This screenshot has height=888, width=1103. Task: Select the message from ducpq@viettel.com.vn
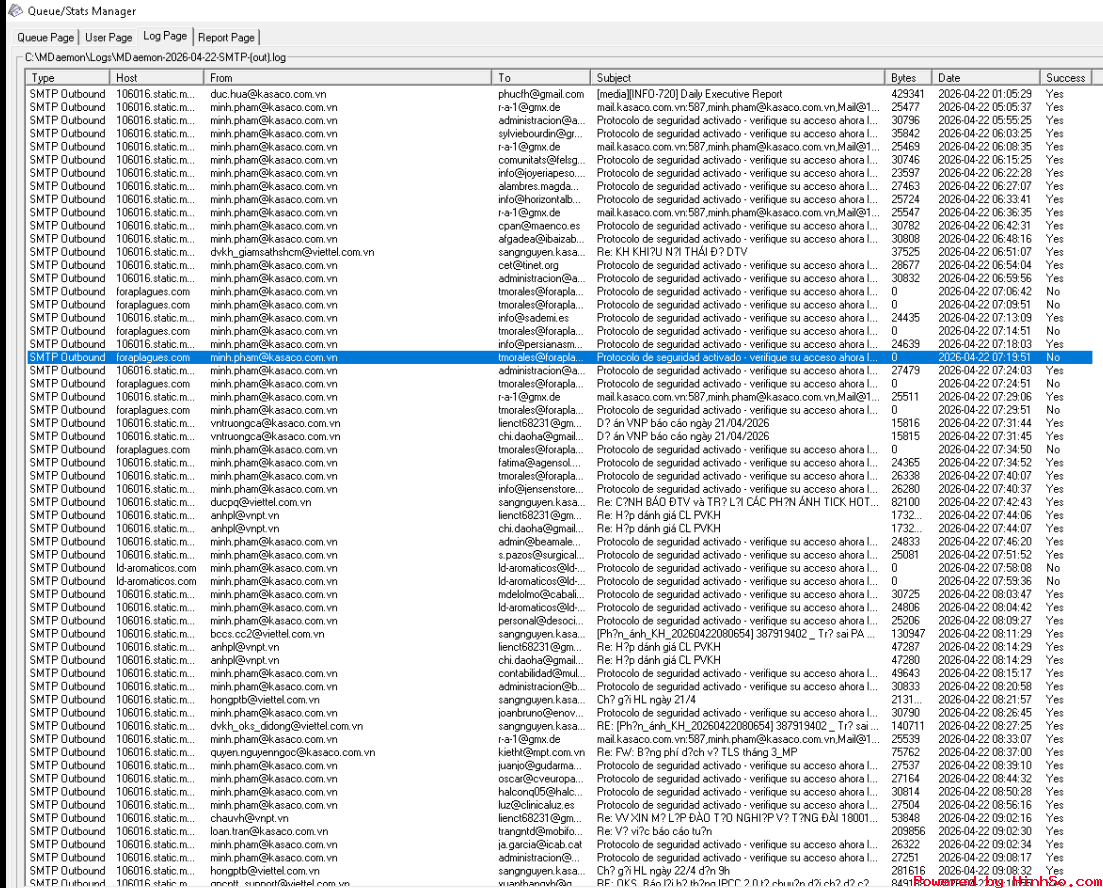(x=260, y=502)
